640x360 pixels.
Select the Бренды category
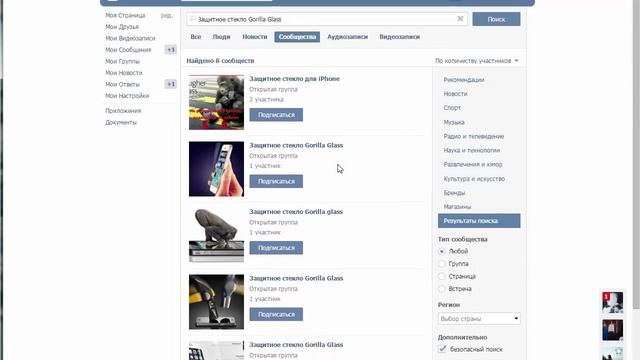[x=454, y=193]
